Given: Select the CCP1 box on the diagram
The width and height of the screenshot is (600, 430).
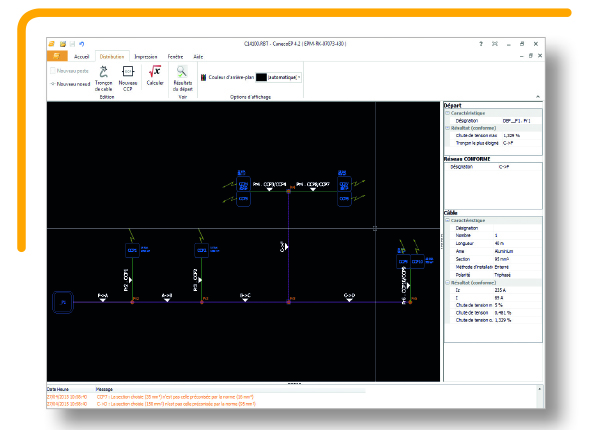Looking at the screenshot, I should pyautogui.click(x=132, y=251).
